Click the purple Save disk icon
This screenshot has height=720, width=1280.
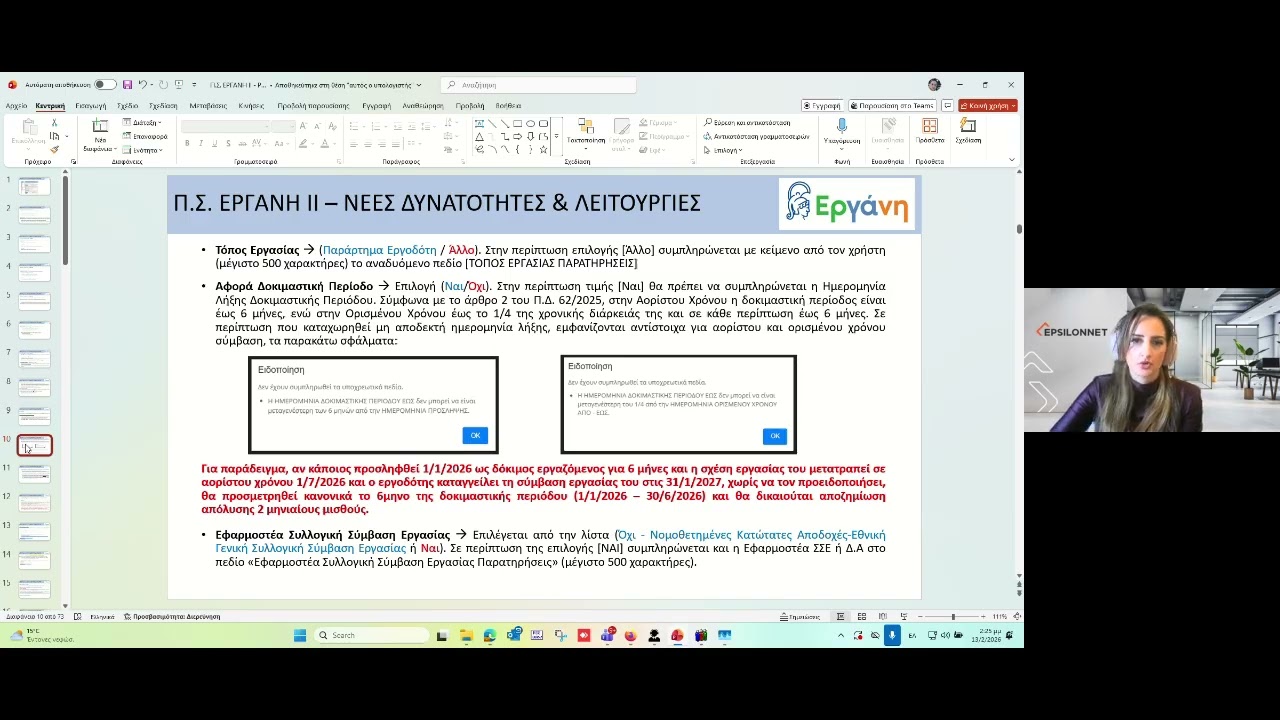tap(127, 85)
